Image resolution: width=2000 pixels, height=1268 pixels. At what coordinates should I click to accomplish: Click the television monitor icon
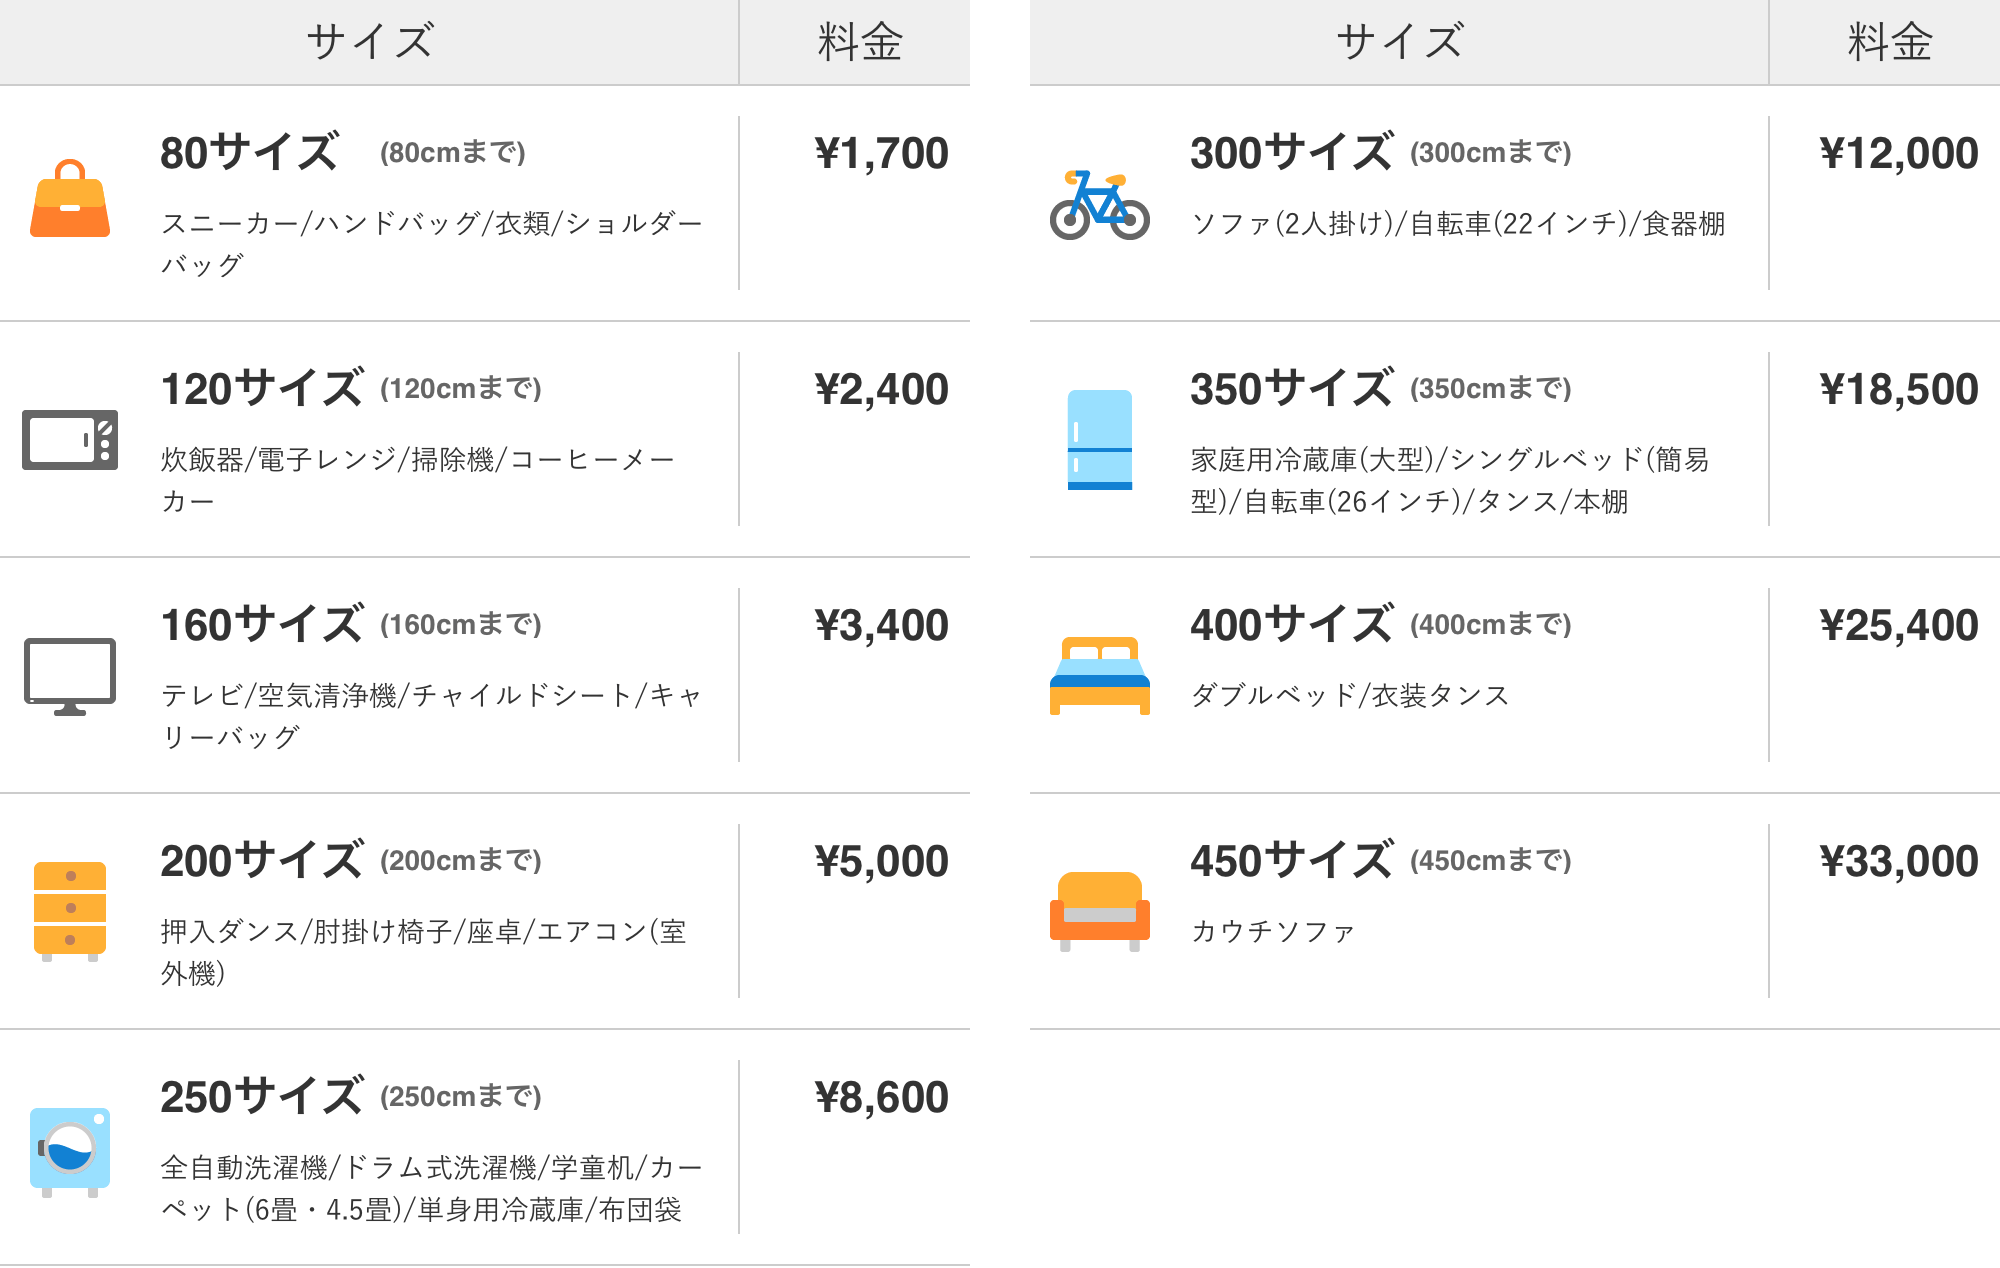pos(70,676)
